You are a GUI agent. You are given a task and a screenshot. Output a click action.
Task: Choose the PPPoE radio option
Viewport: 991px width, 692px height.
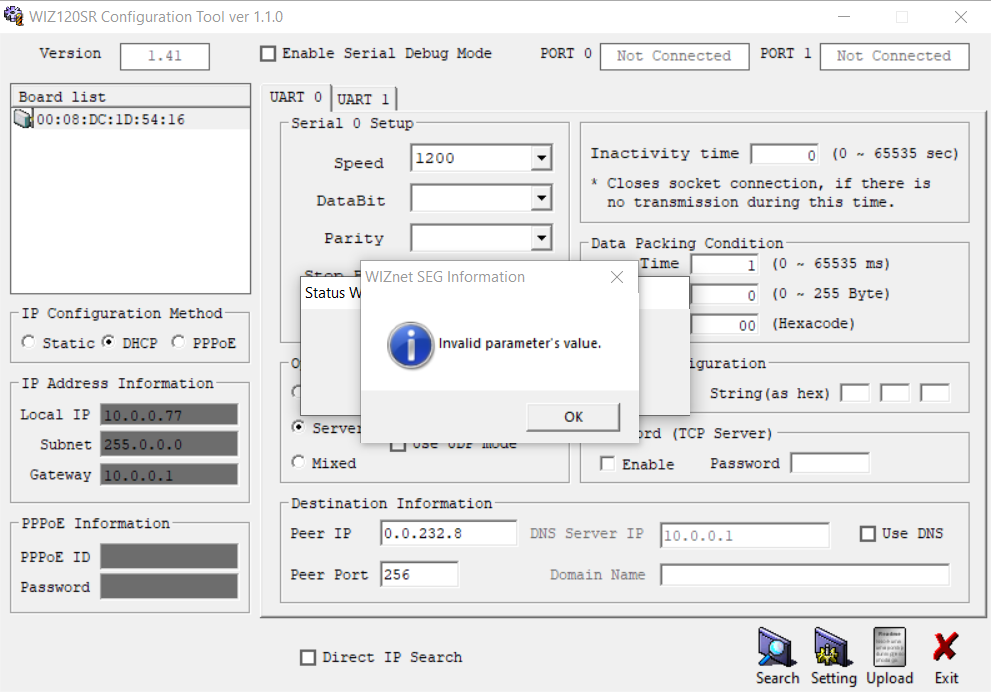(178, 342)
